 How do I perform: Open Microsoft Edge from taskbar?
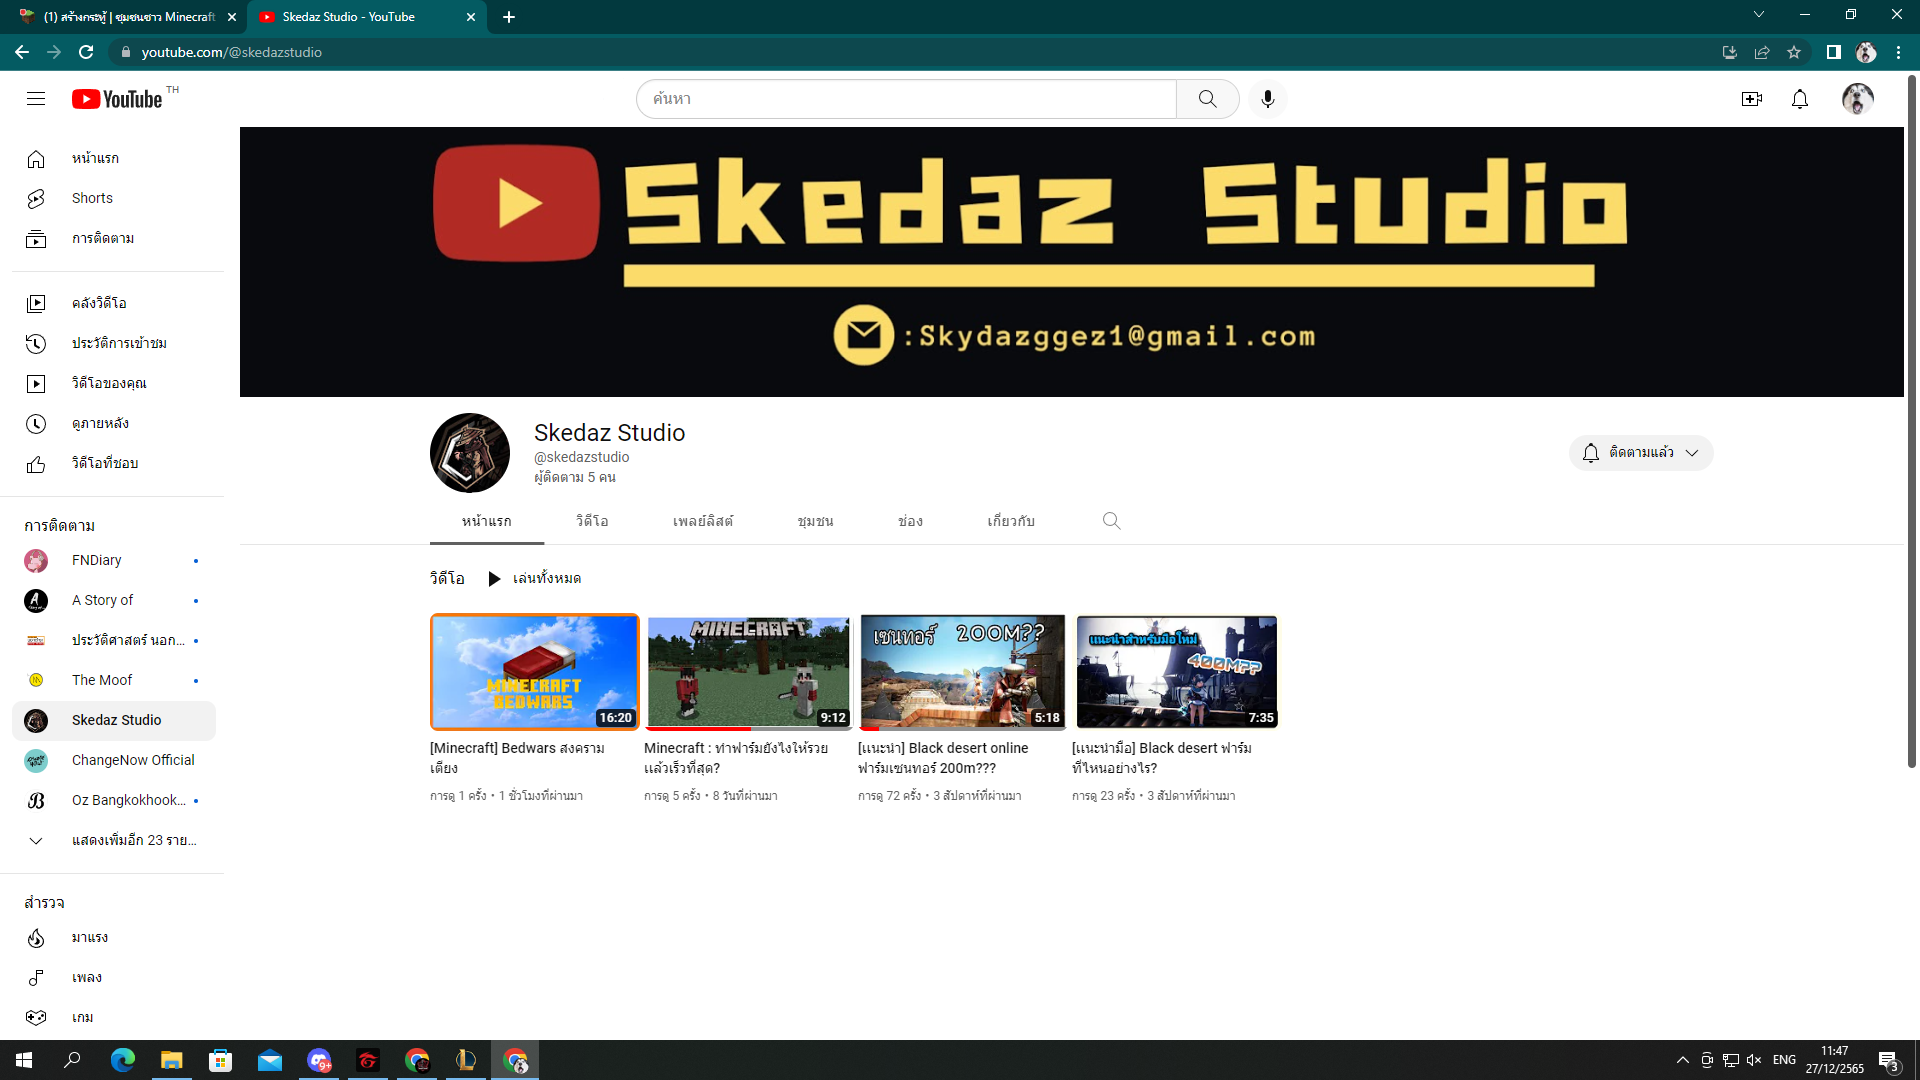click(123, 1060)
